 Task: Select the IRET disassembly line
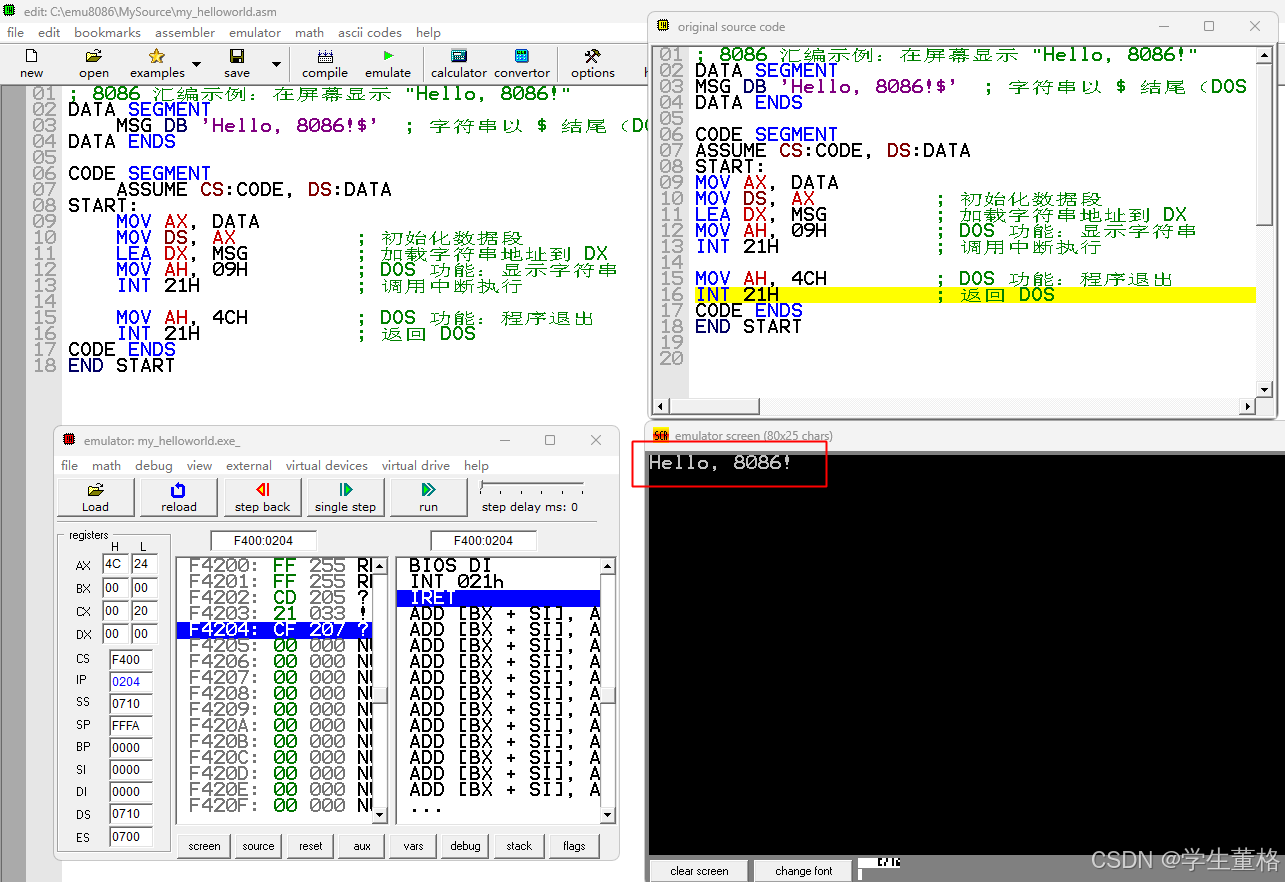click(x=499, y=597)
